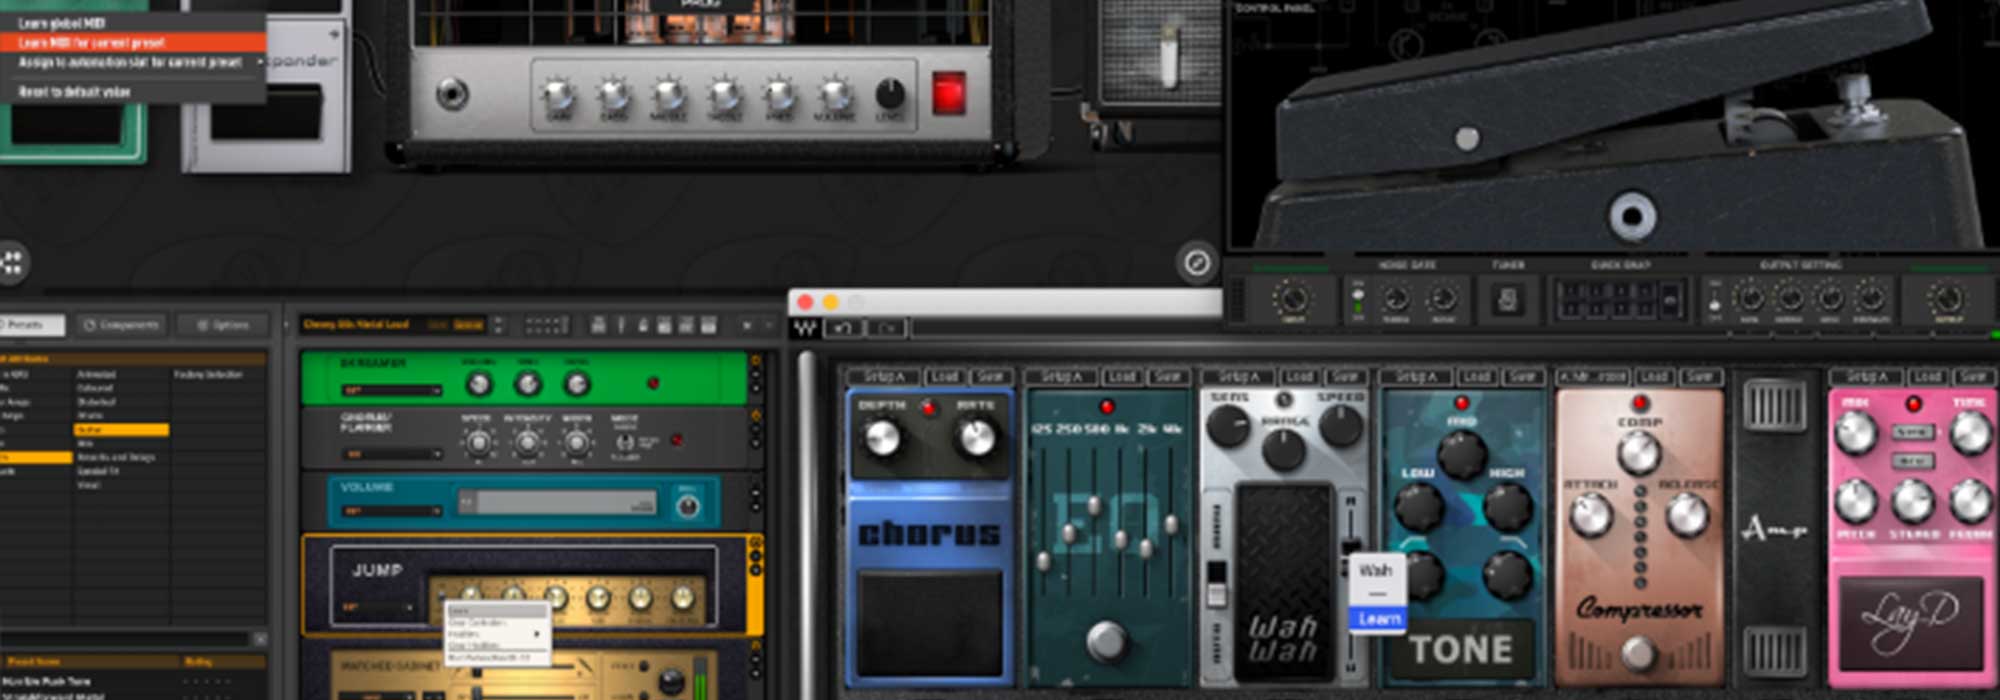Choose Learn in the Jump amp popup menu
Screen dimensions: 2000x700
(x=496, y=610)
